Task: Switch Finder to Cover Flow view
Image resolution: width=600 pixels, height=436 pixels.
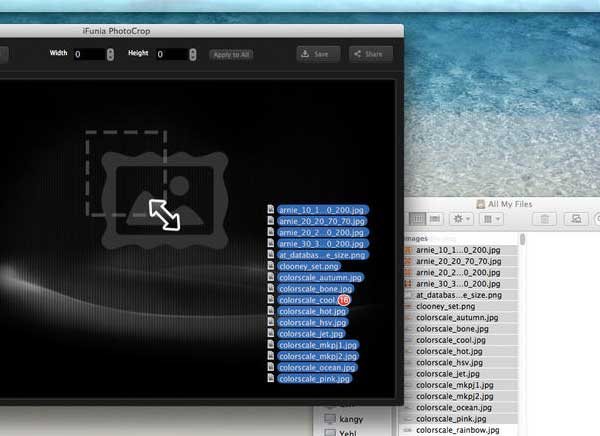Action: tap(434, 219)
